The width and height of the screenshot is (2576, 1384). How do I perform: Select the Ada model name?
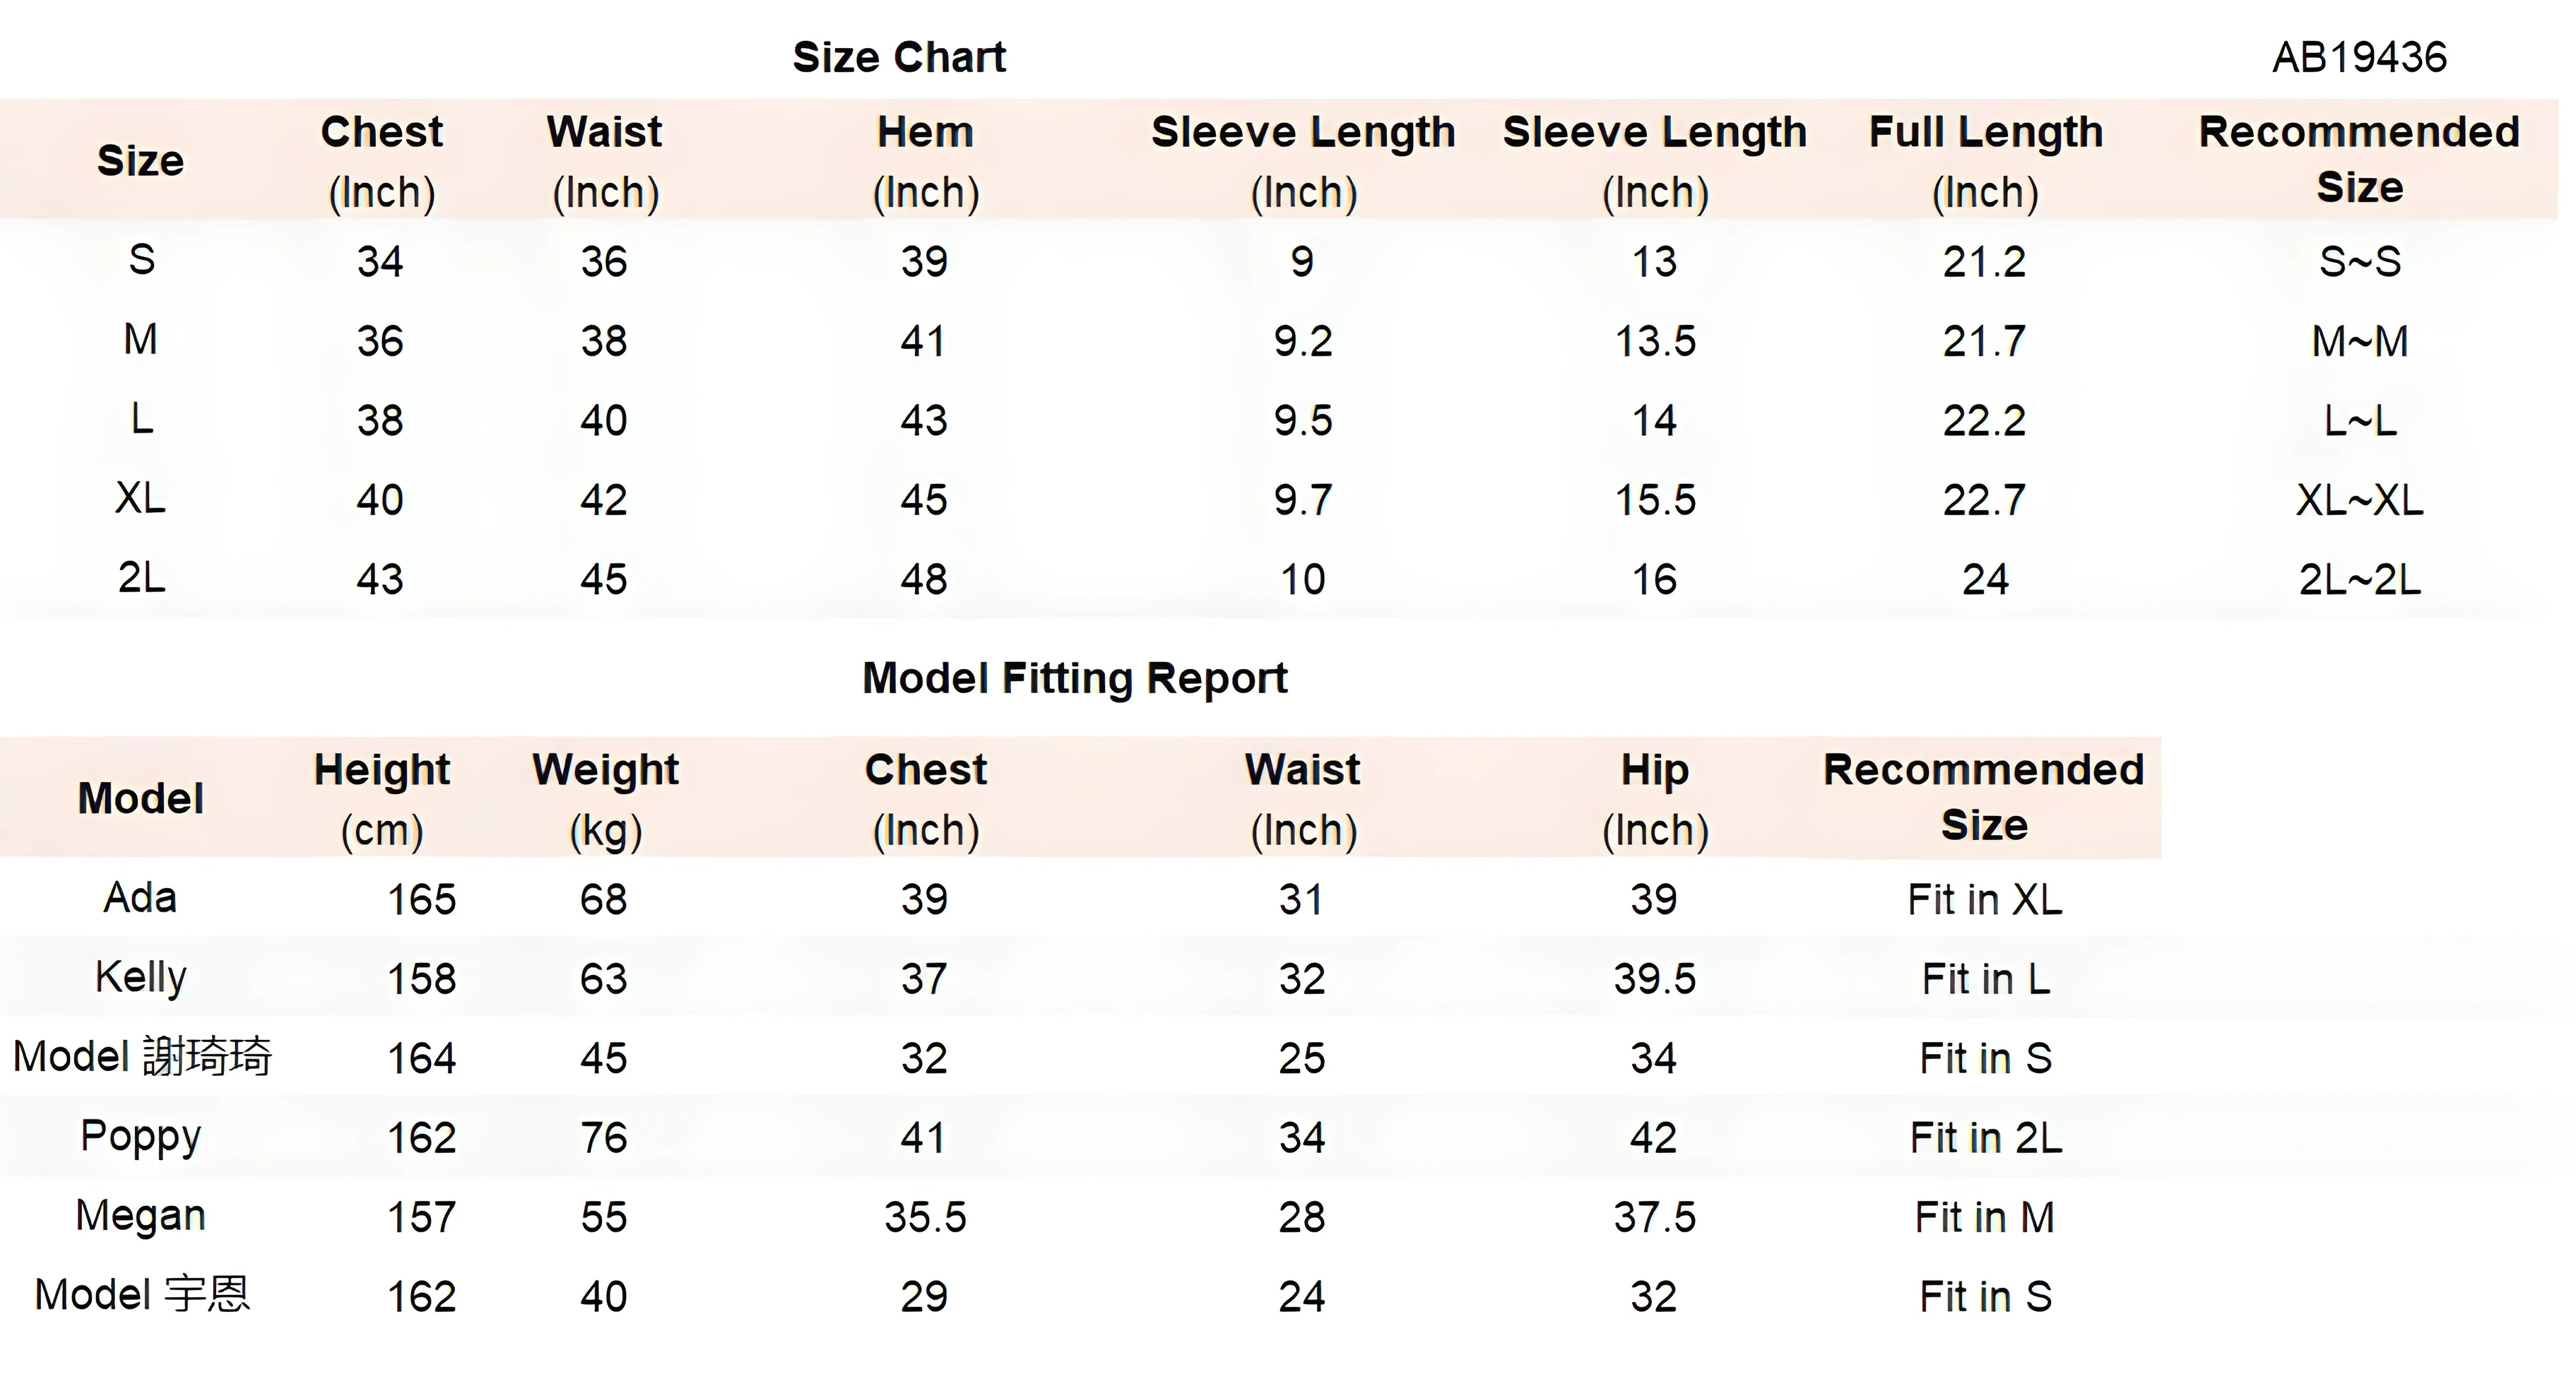[140, 897]
